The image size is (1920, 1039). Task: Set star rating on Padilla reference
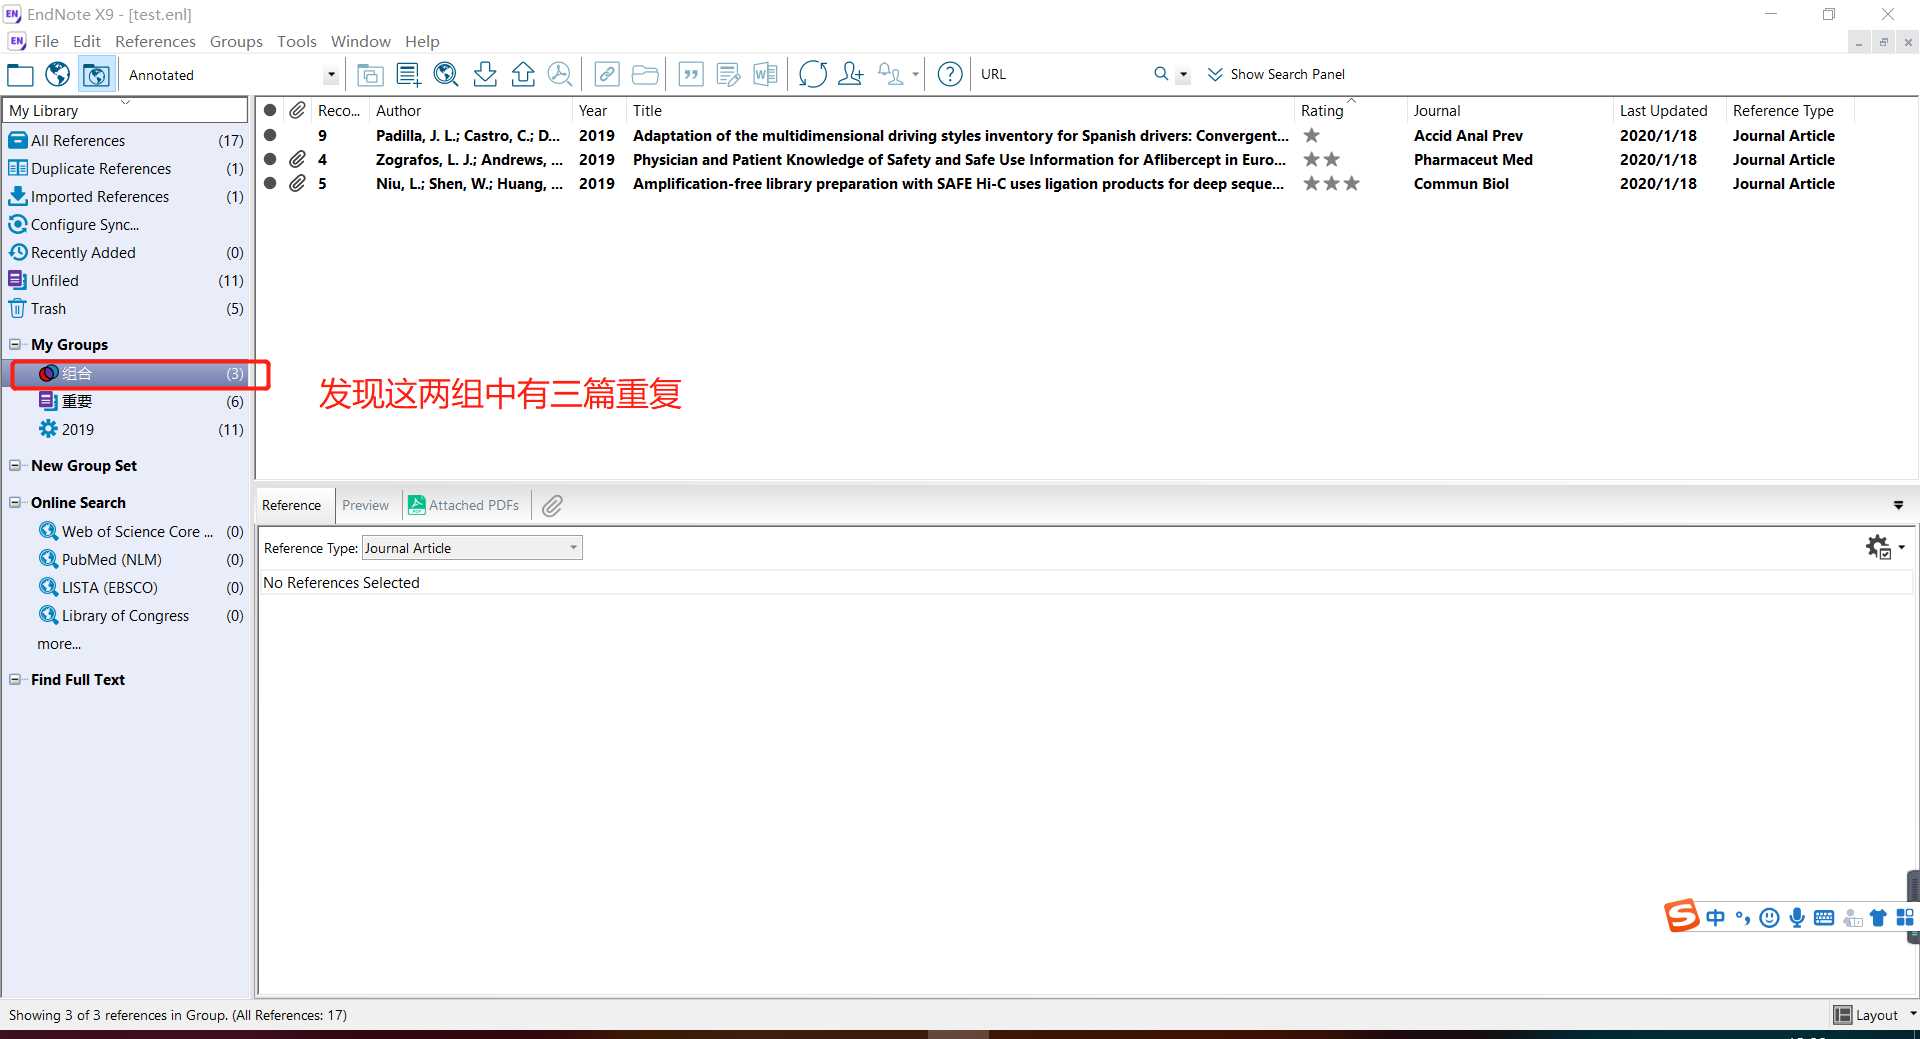click(x=1311, y=135)
